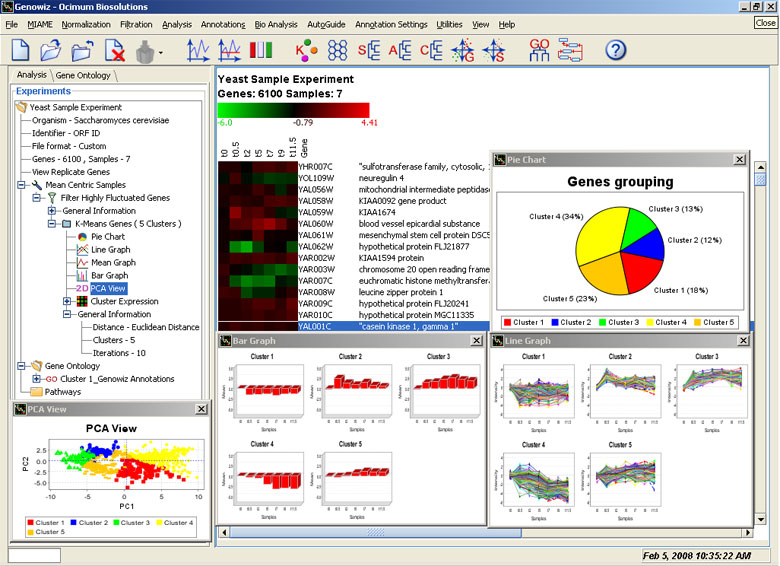Image resolution: width=780 pixels, height=566 pixels.
Task: Click Iterations - 10 tree entry
Action: click(119, 353)
